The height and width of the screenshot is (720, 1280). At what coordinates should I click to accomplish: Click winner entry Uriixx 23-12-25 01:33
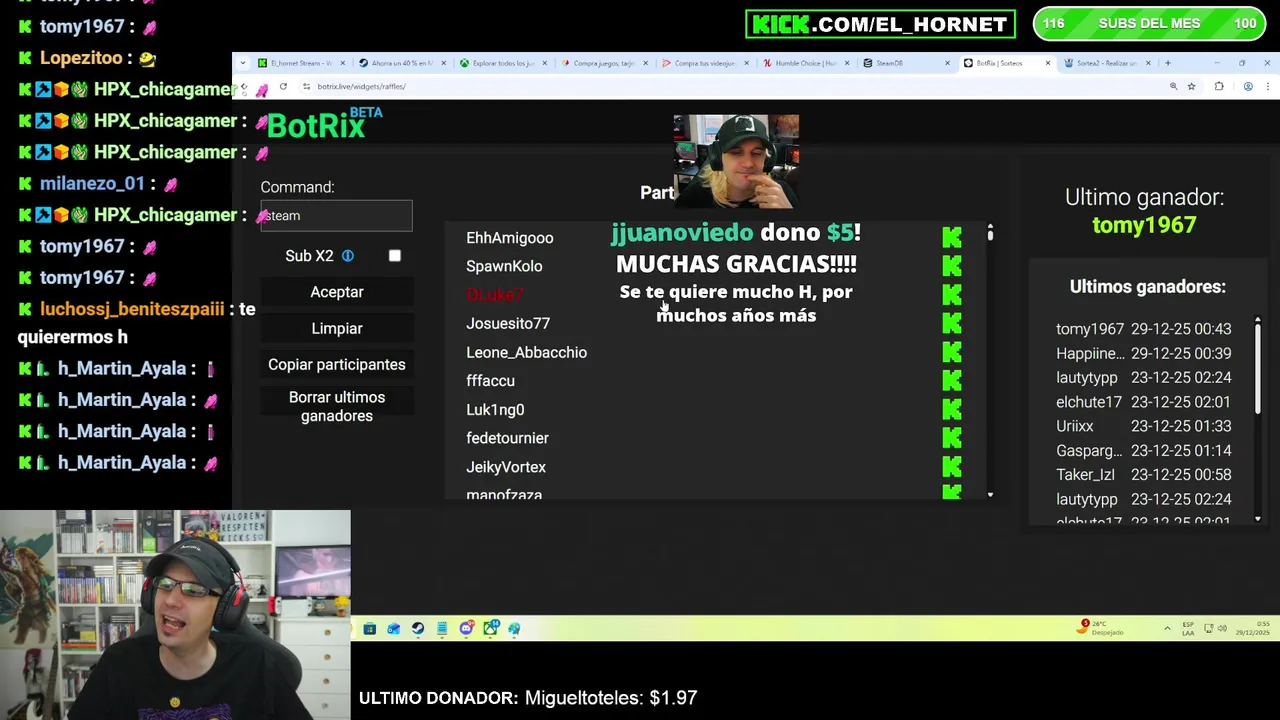pos(1143,426)
